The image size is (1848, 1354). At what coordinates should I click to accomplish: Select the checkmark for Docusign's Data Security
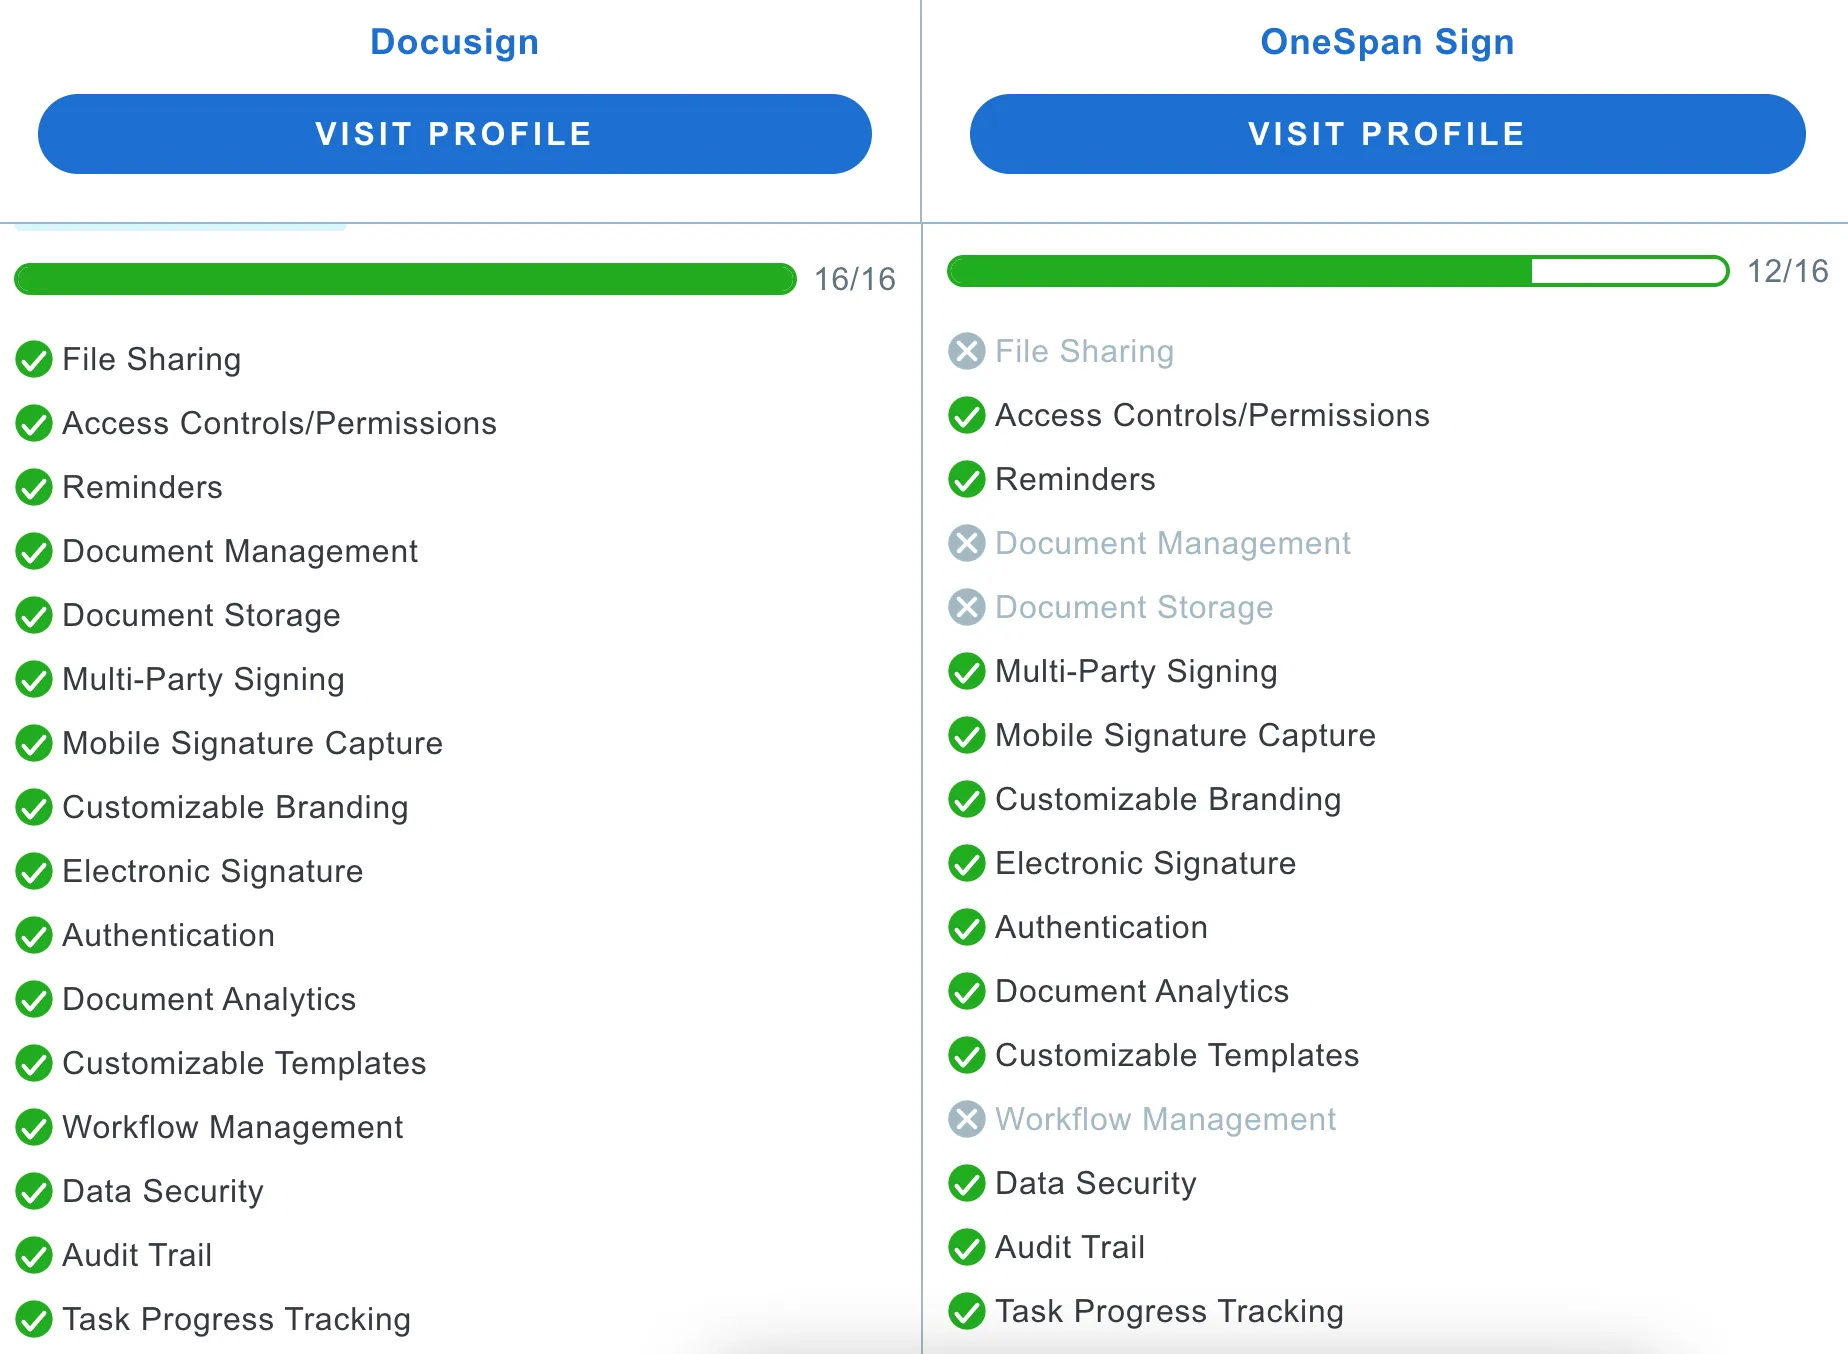pos(33,1191)
